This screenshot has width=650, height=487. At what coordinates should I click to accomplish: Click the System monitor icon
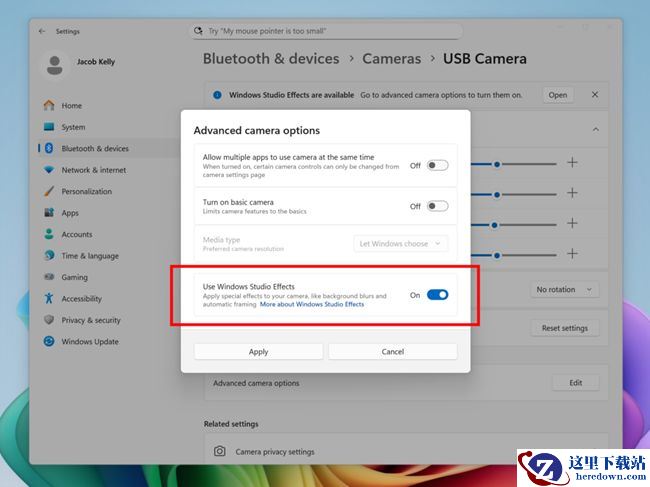click(49, 127)
